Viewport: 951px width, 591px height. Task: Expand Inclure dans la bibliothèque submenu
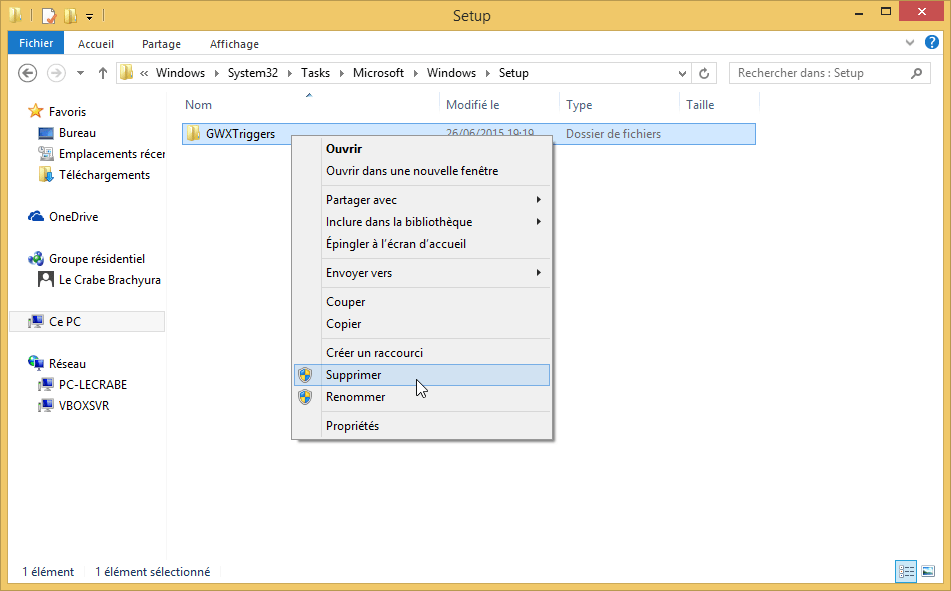422,221
